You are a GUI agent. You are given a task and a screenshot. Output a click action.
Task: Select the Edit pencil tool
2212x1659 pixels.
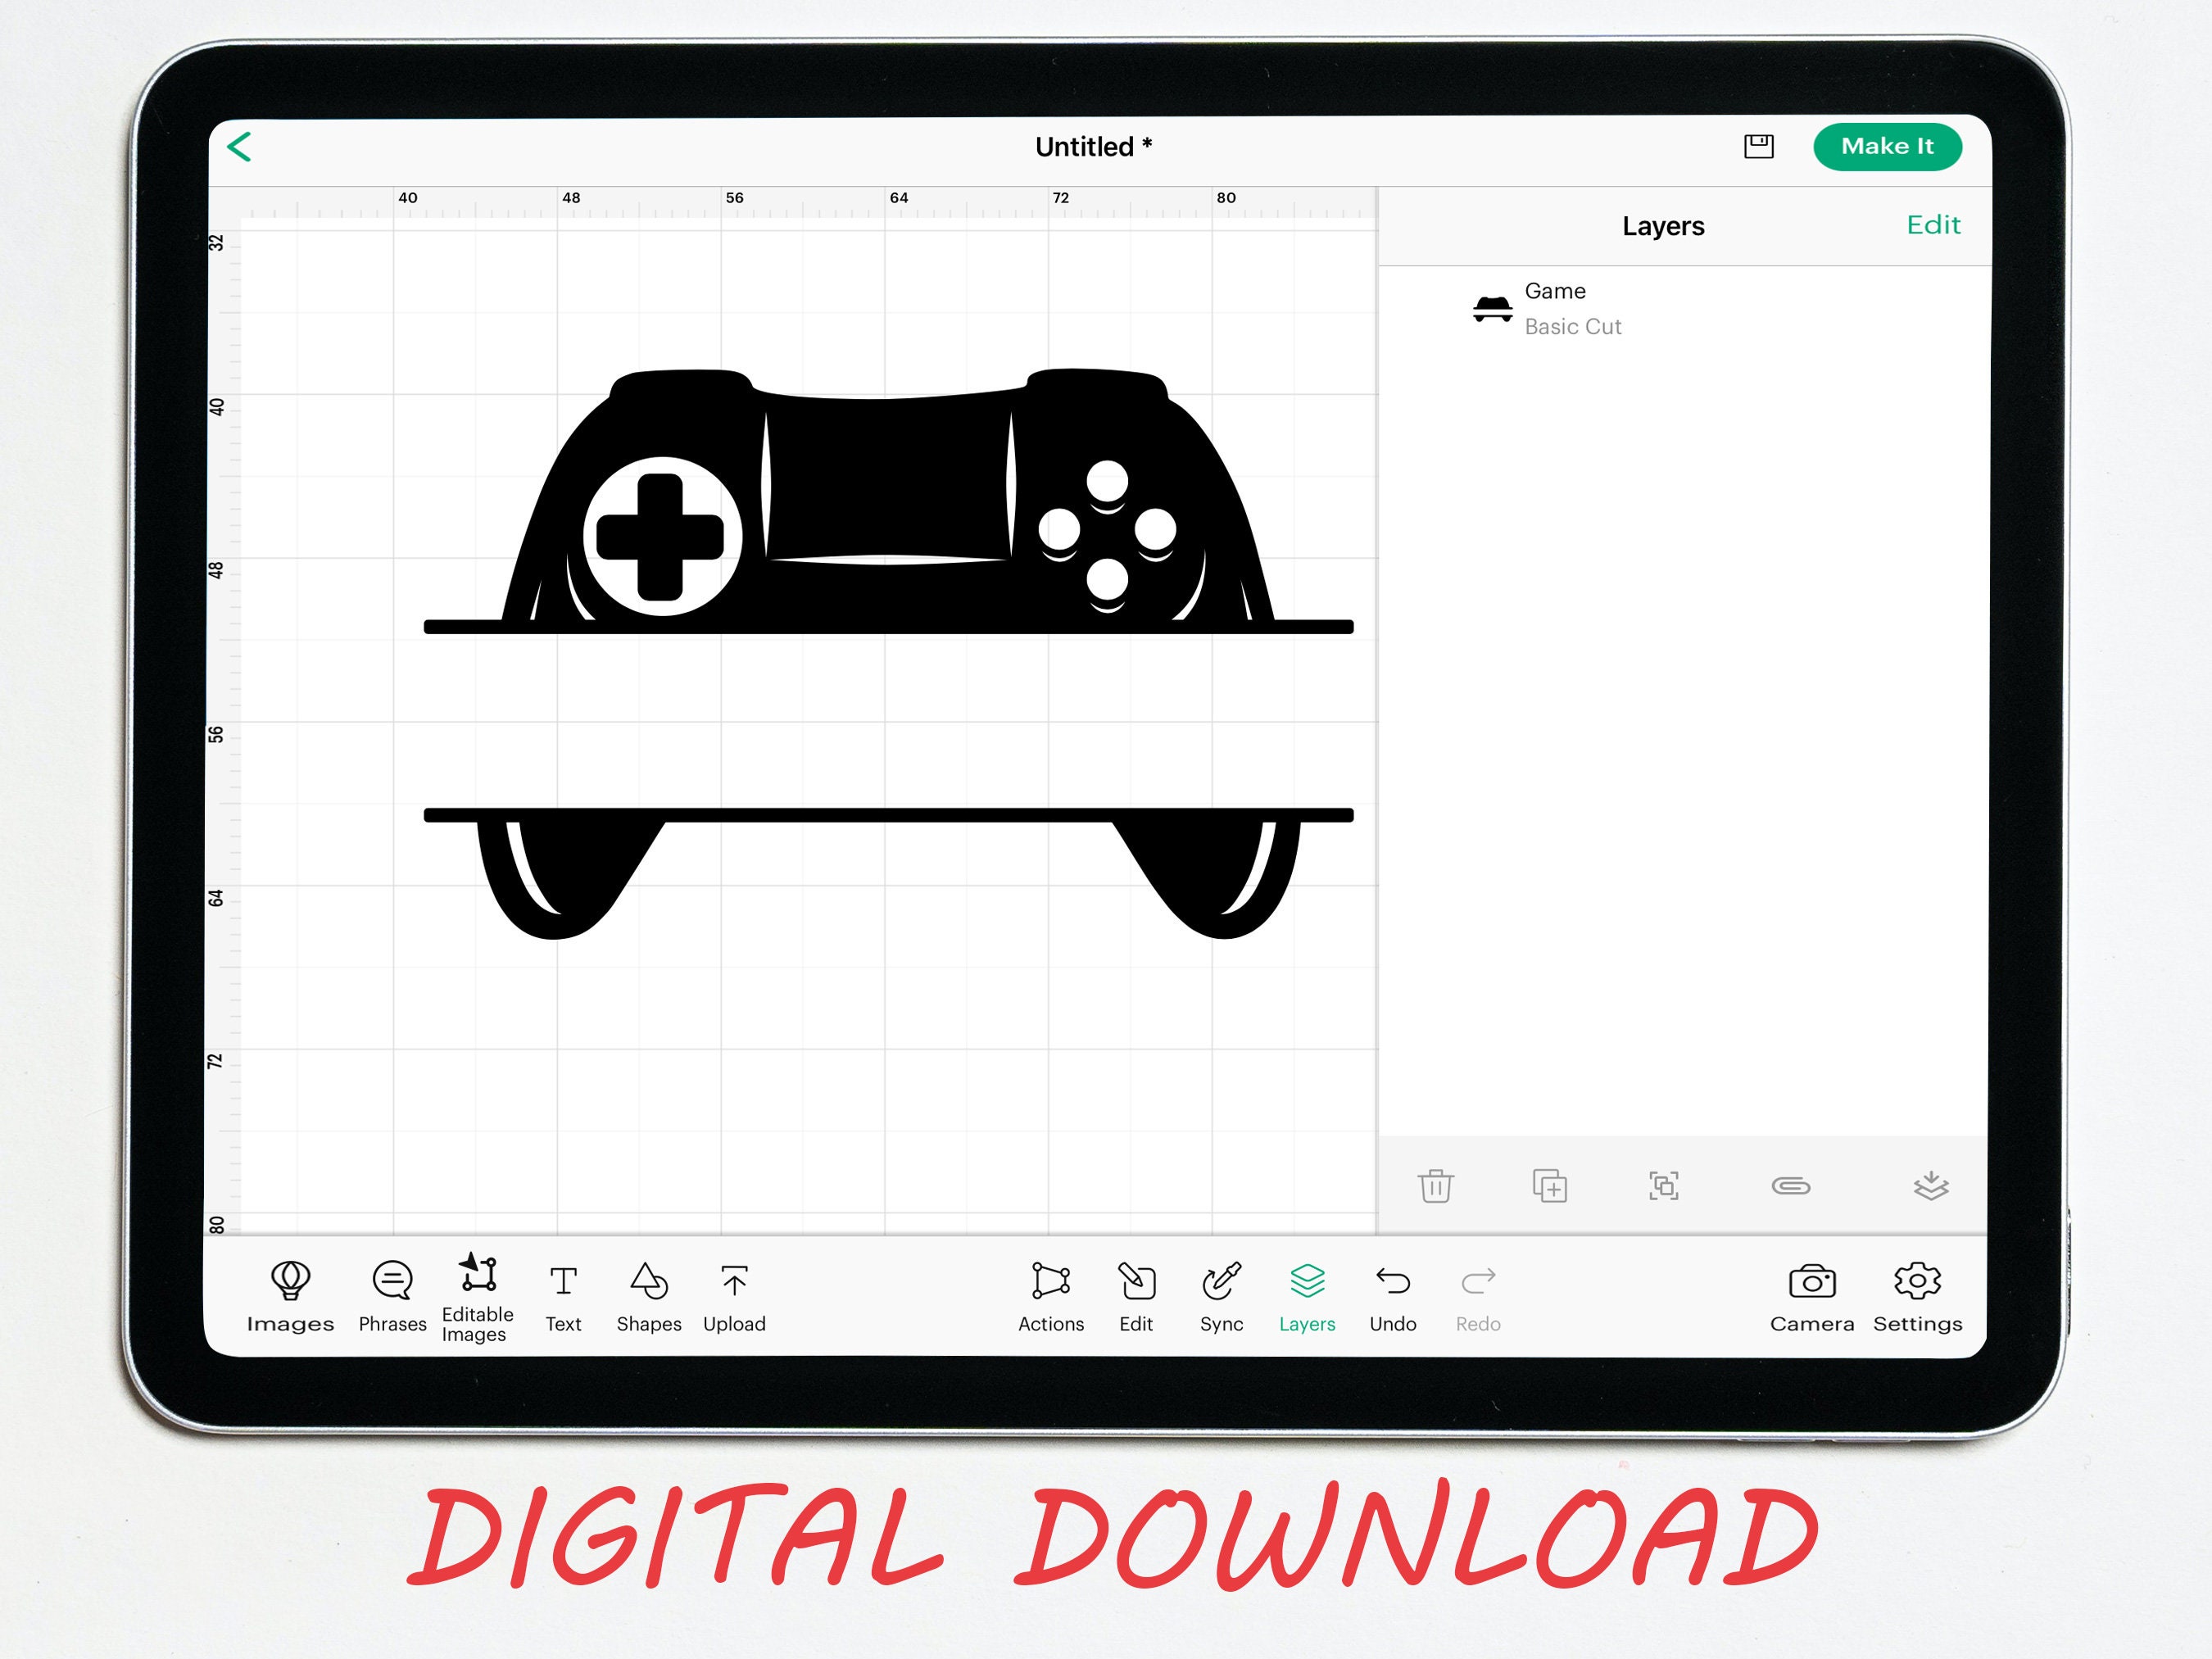tap(1136, 1295)
